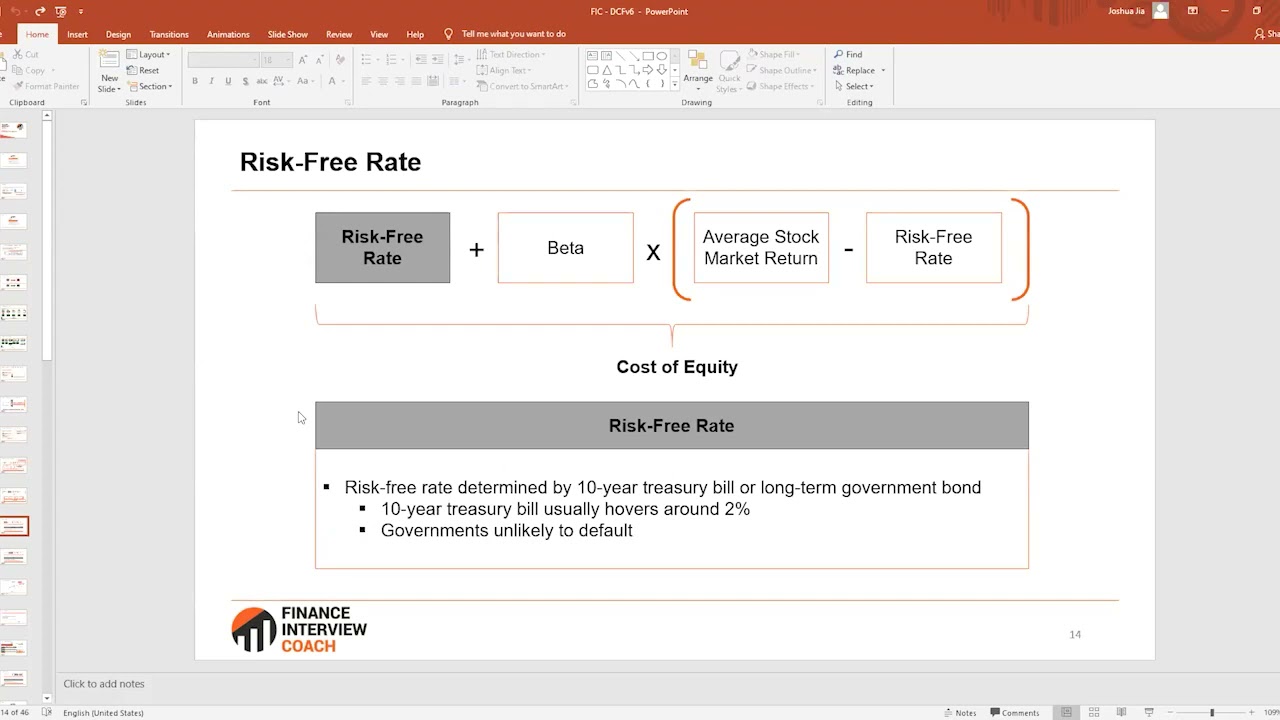This screenshot has width=1280, height=720.
Task: Open the Section dropdown
Action: coord(149,87)
